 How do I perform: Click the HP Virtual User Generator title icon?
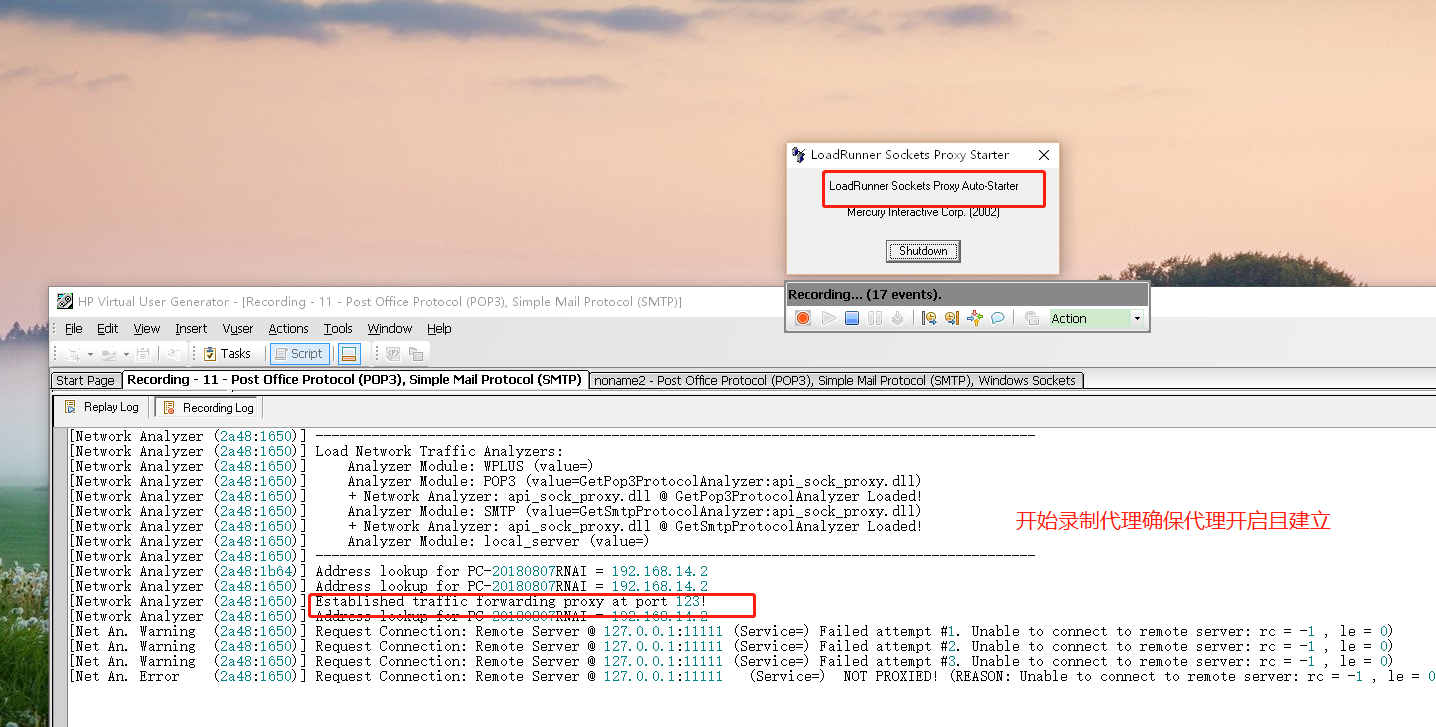[65, 301]
